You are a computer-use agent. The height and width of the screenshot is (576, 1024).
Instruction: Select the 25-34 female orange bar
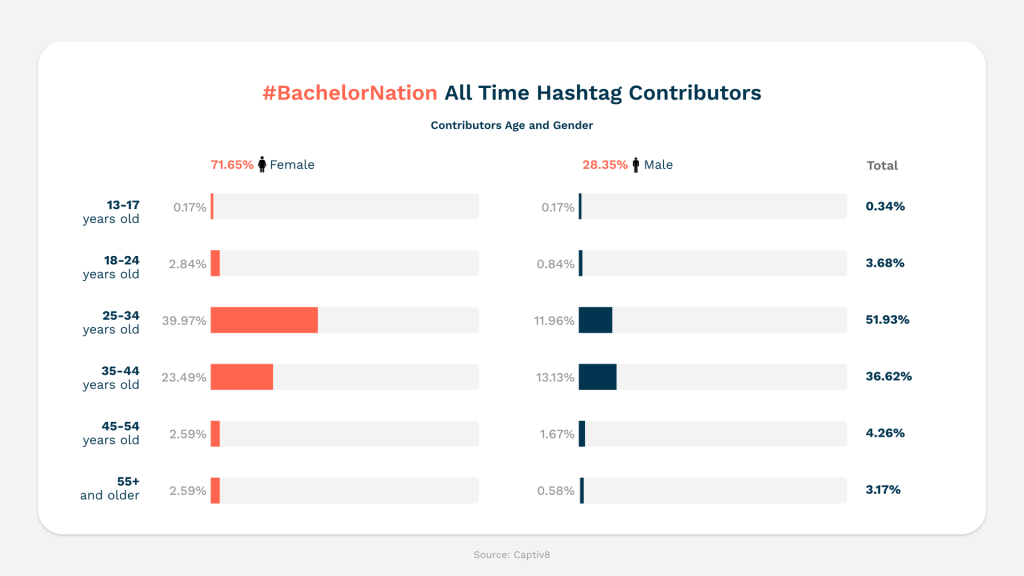pyautogui.click(x=264, y=320)
